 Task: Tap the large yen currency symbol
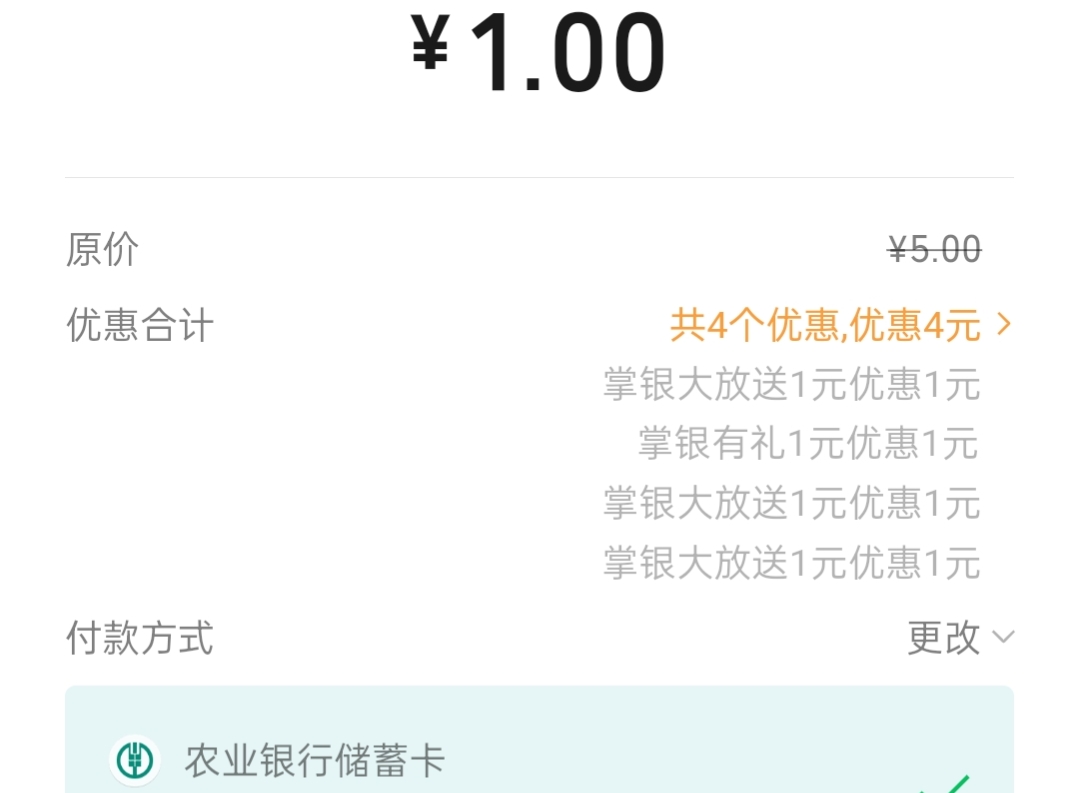[430, 47]
